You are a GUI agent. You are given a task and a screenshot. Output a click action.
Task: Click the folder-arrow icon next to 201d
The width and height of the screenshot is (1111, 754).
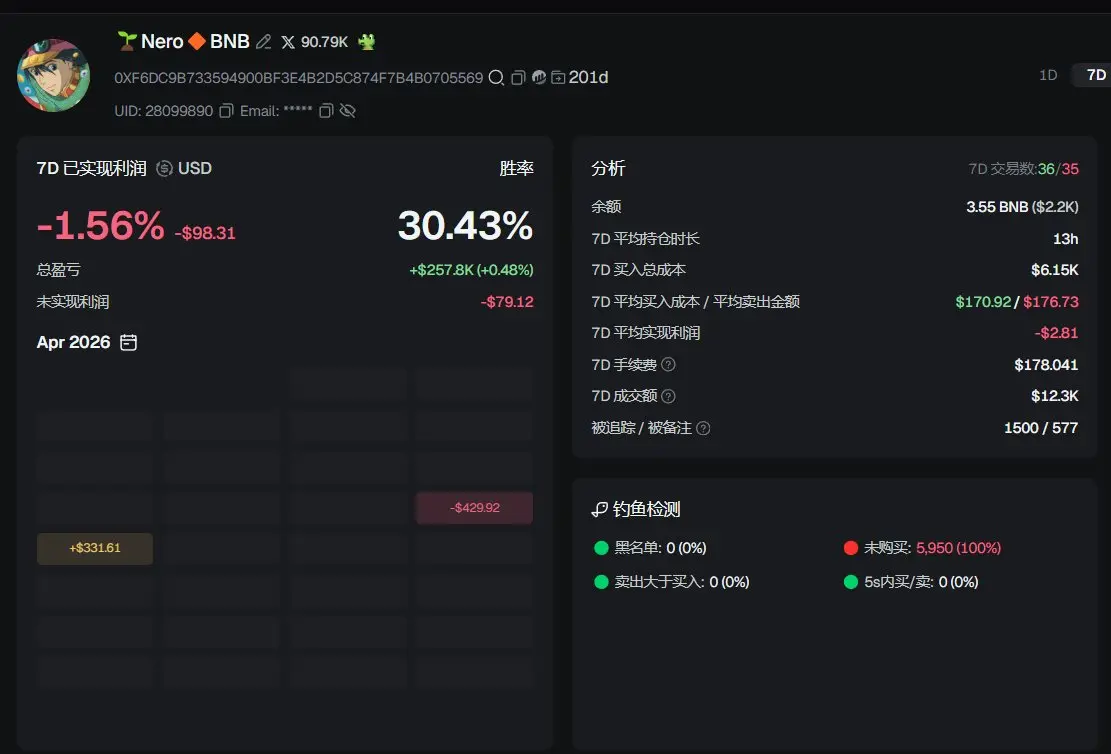click(558, 77)
